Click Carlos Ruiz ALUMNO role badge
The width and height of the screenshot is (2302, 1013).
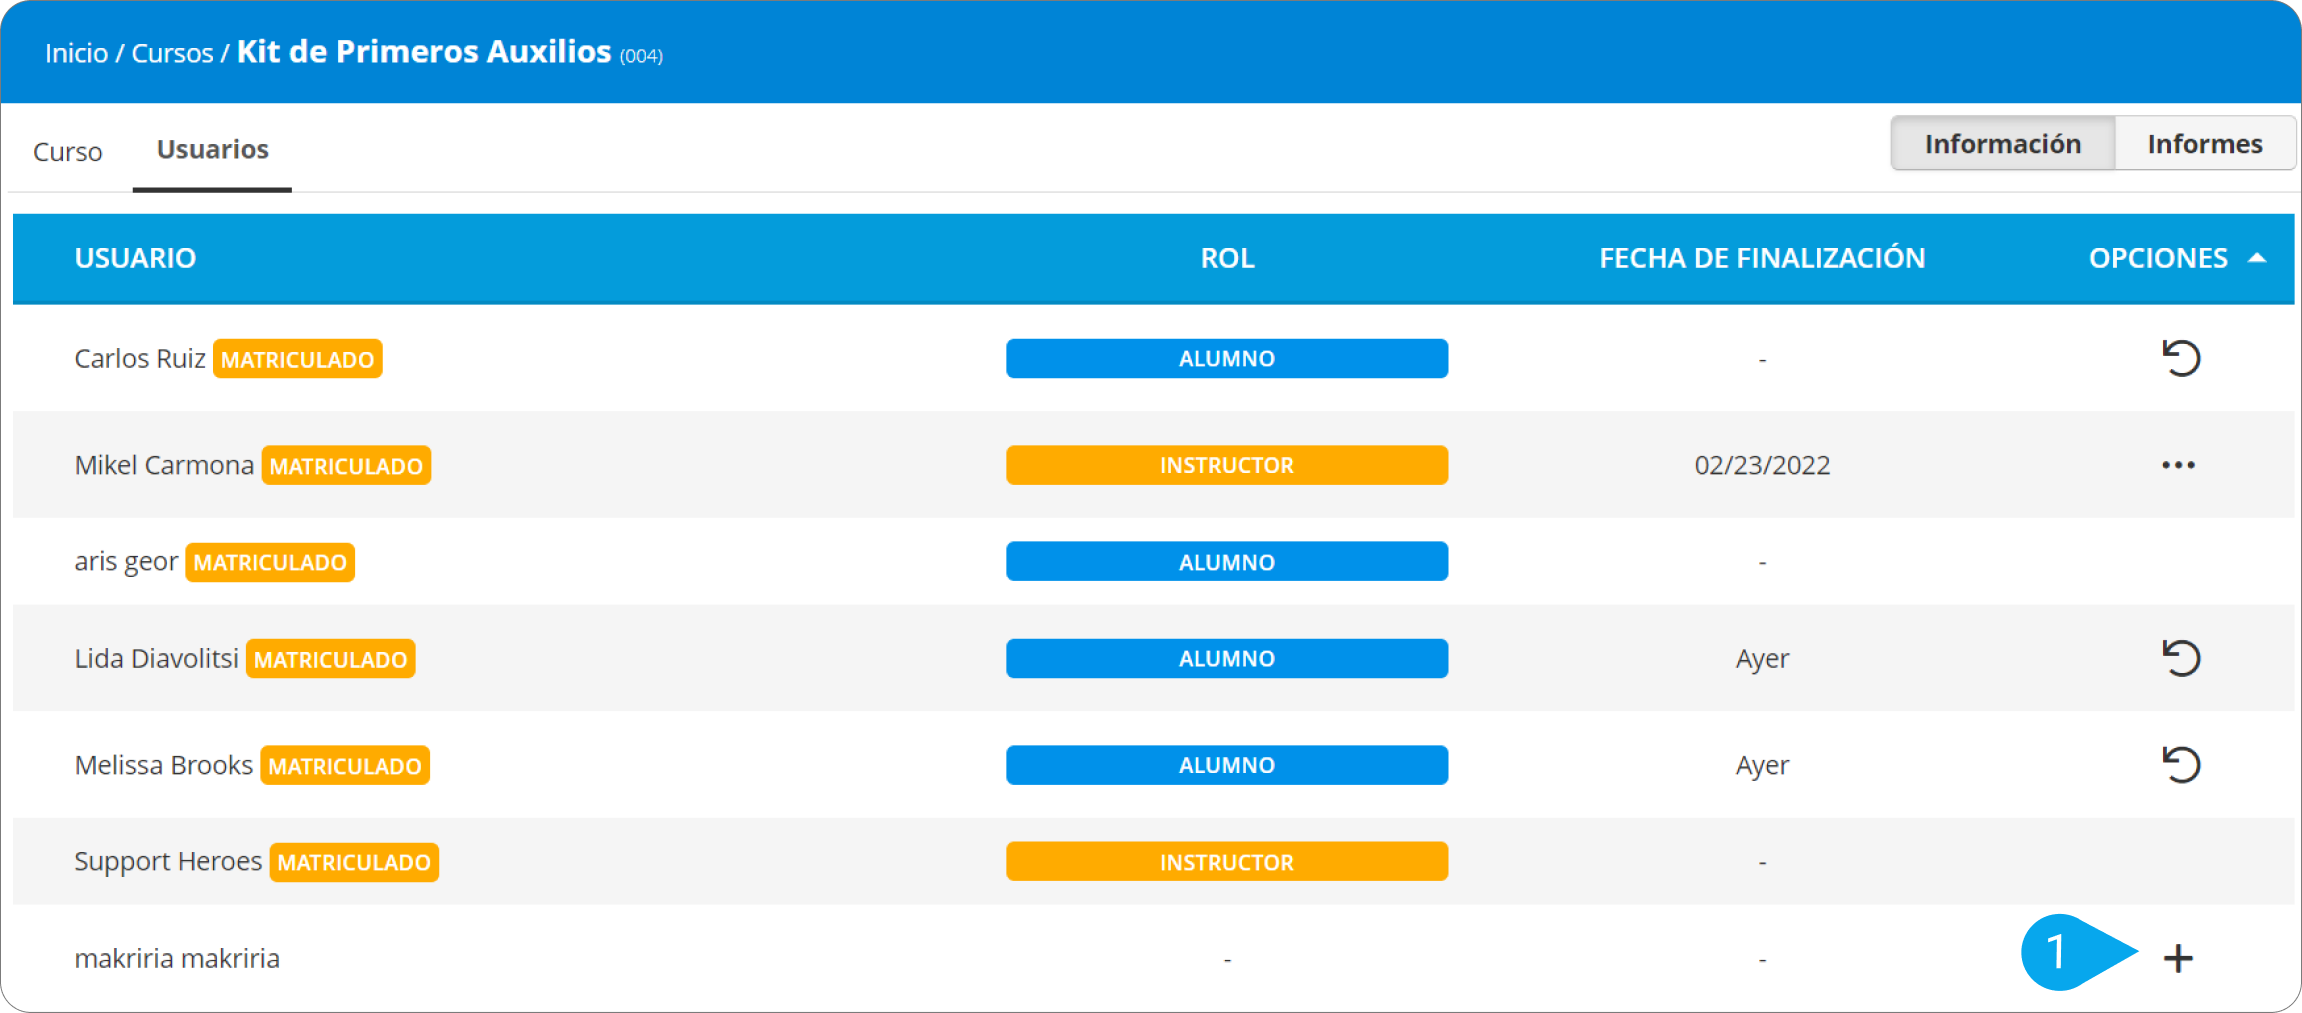pos(1226,358)
